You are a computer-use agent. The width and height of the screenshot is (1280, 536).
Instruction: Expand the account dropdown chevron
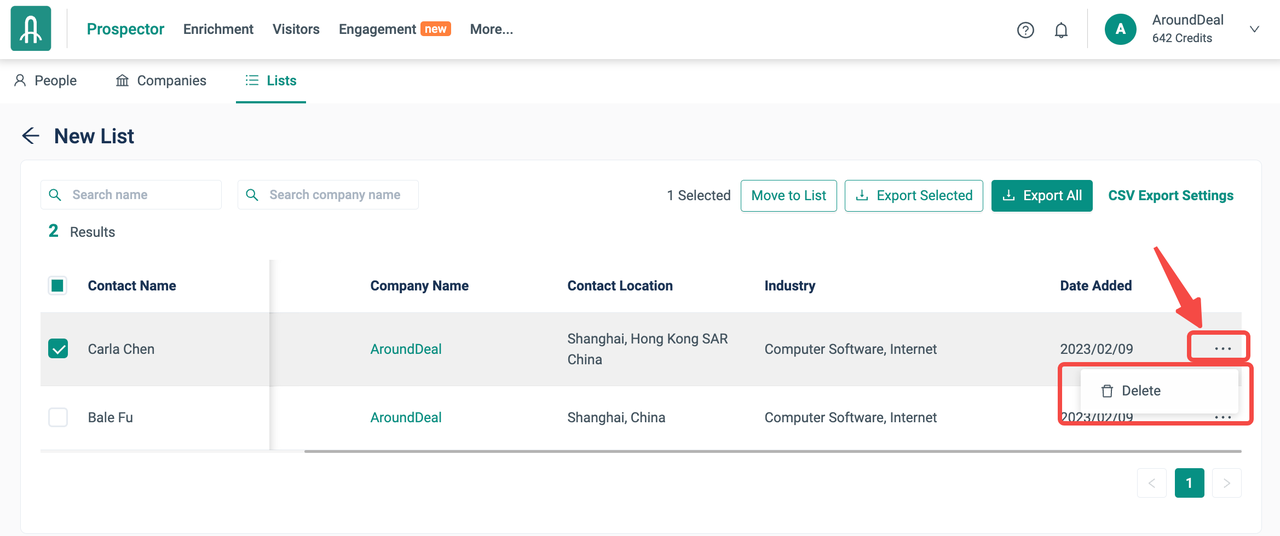pos(1254,30)
